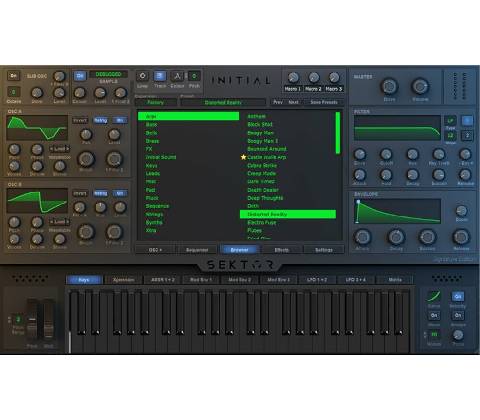480x420 pixels.
Task: Click the Envelope Release knob
Action: pyautogui.click(x=461, y=237)
